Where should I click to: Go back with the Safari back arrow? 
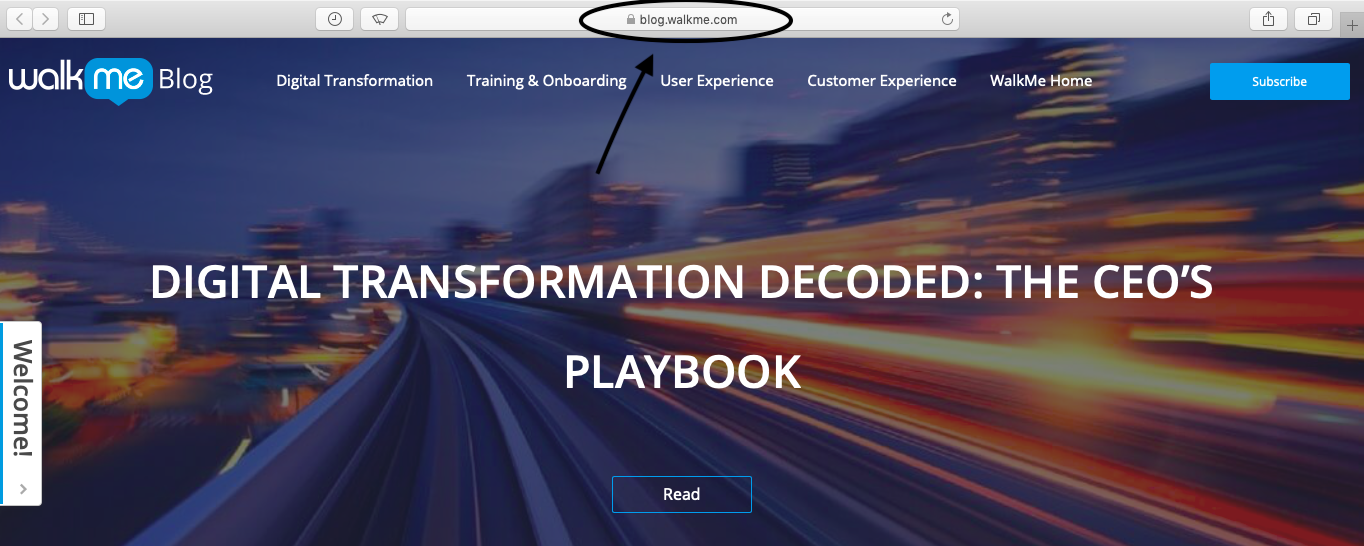(x=20, y=19)
